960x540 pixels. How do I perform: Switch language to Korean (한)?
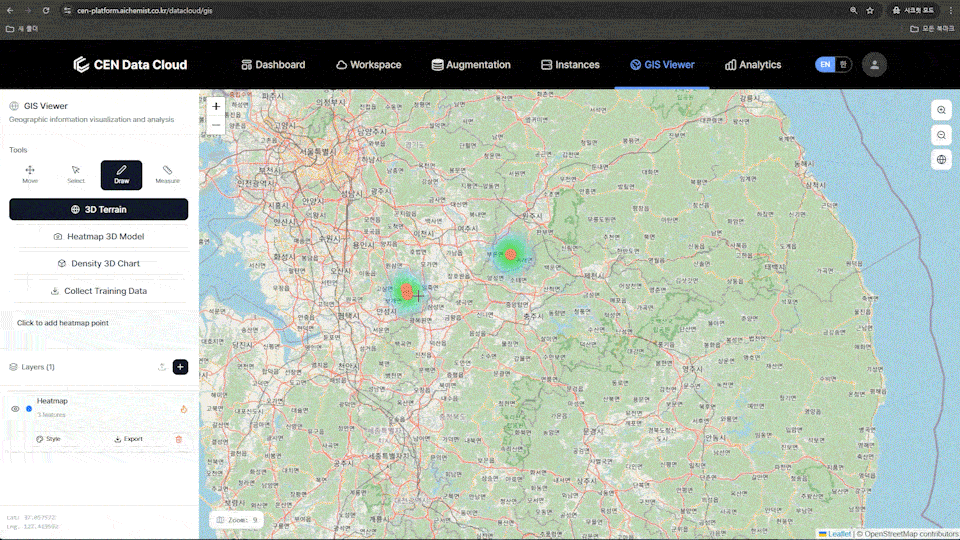coord(843,64)
